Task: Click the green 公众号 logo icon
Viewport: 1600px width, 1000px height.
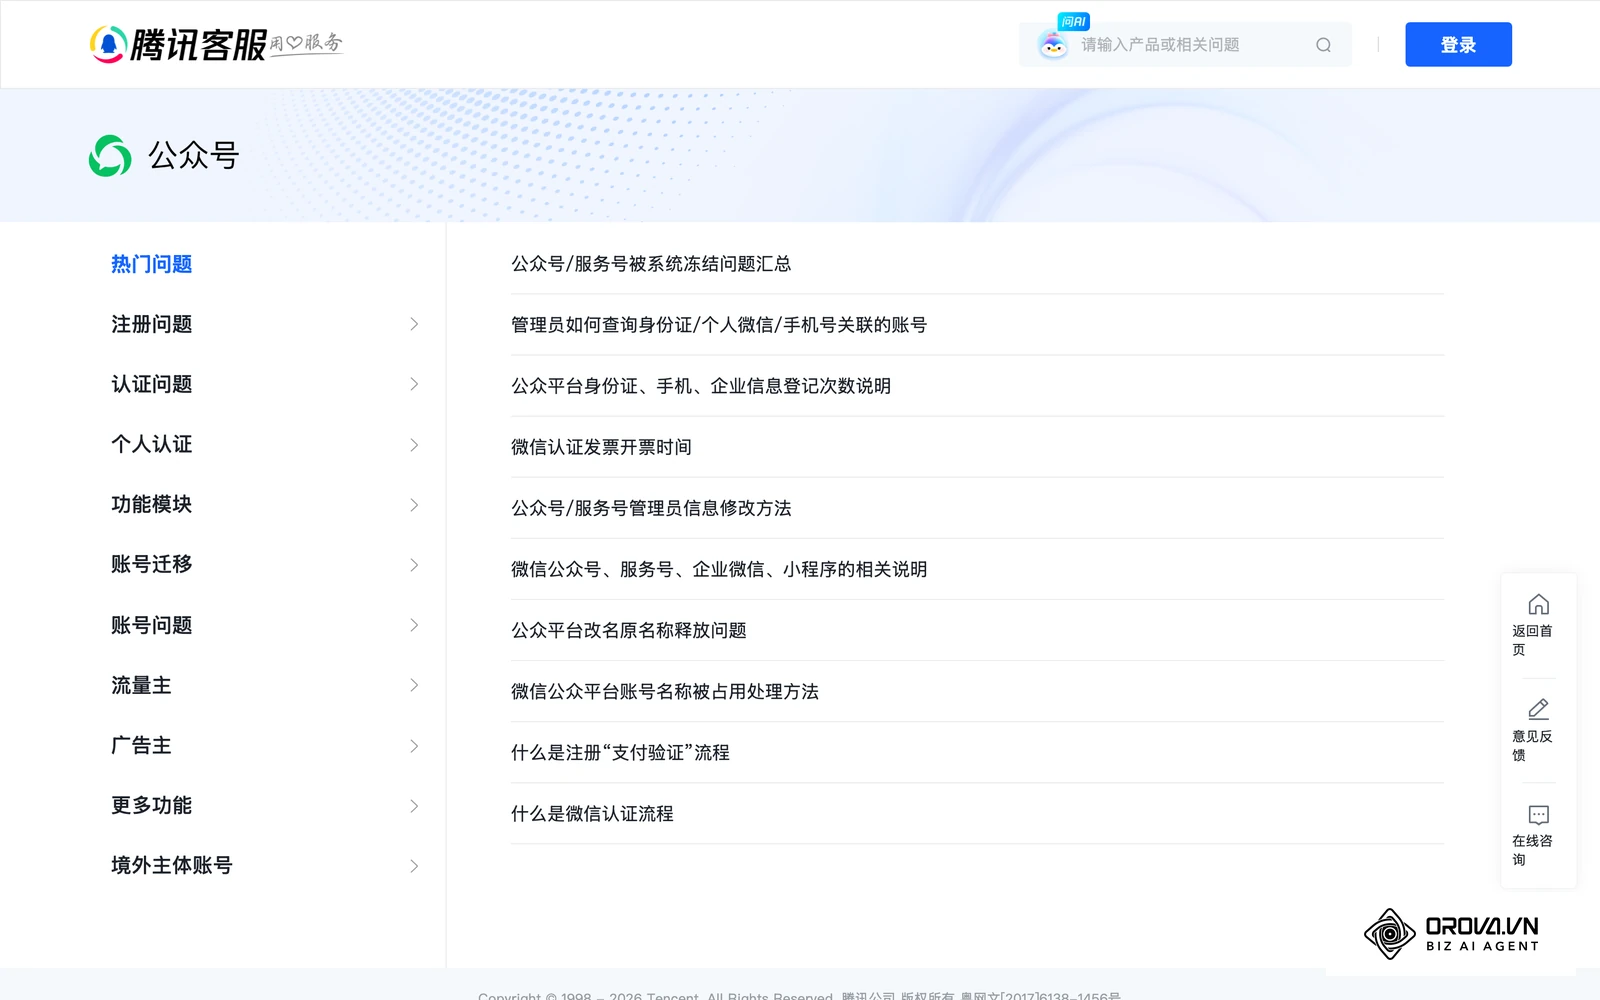Action: 110,155
